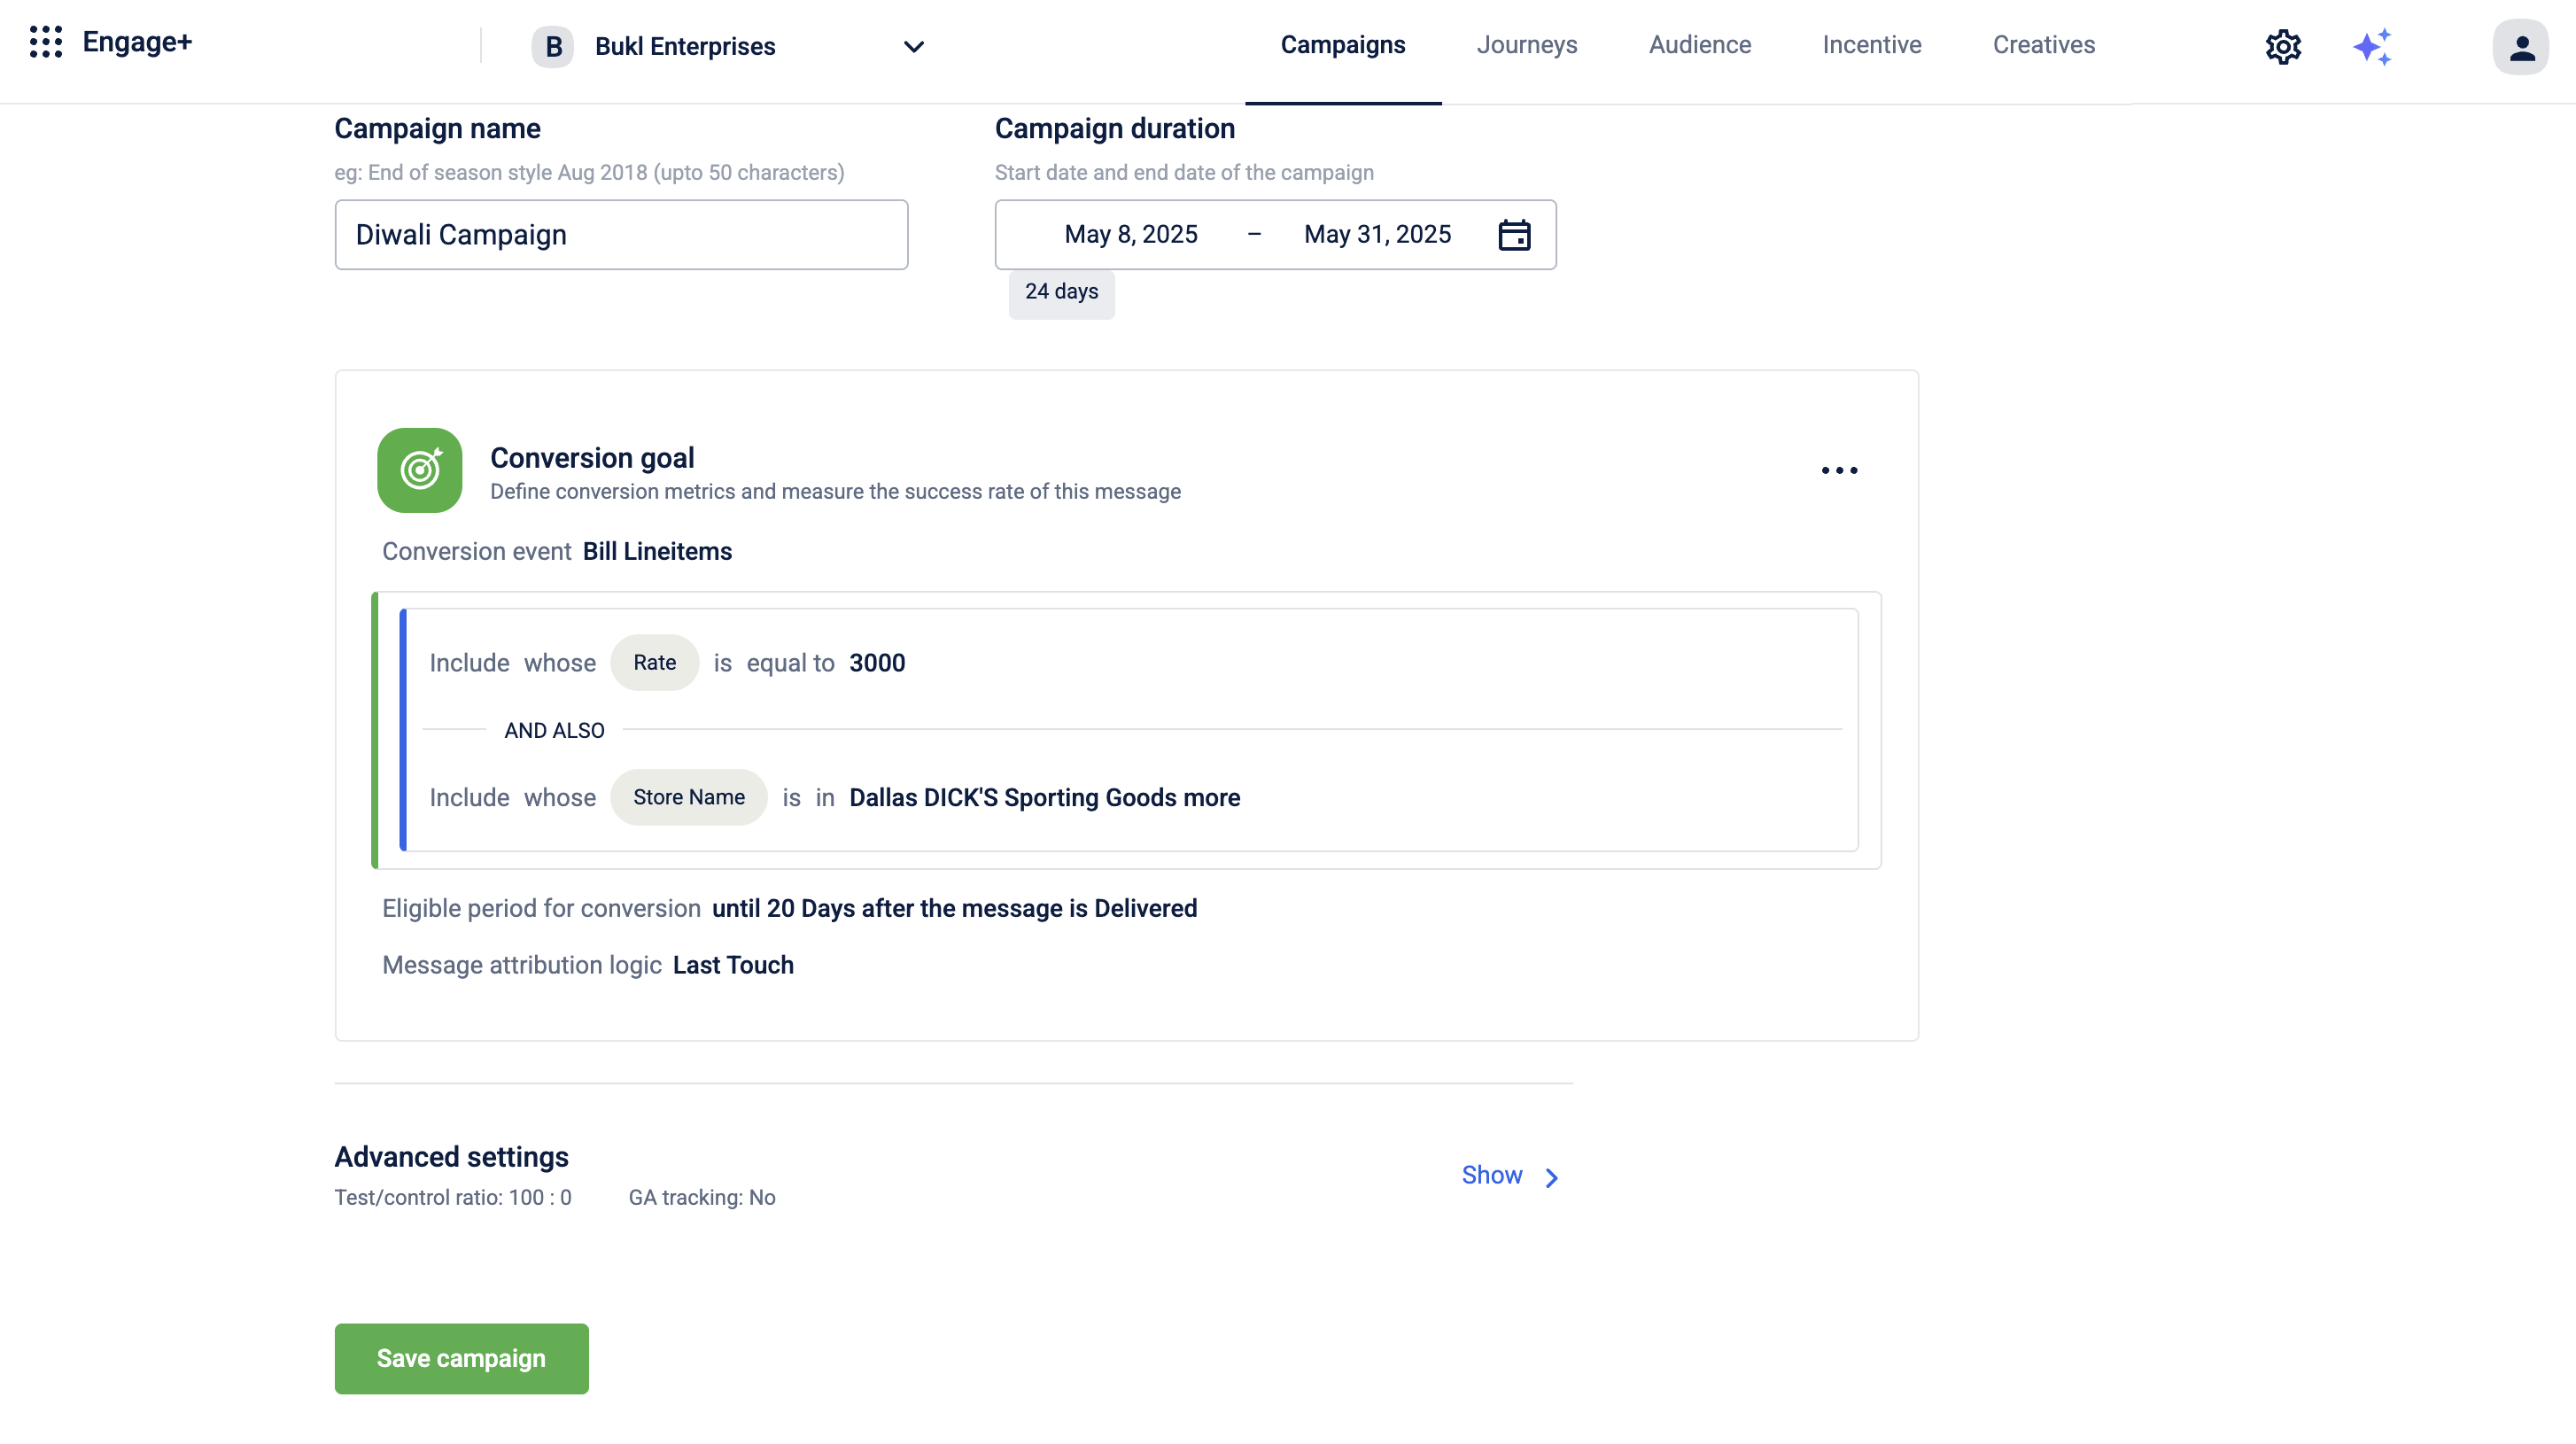2576x1444 pixels.
Task: Expand the Bukl Enterprises organization dropdown
Action: tap(913, 47)
